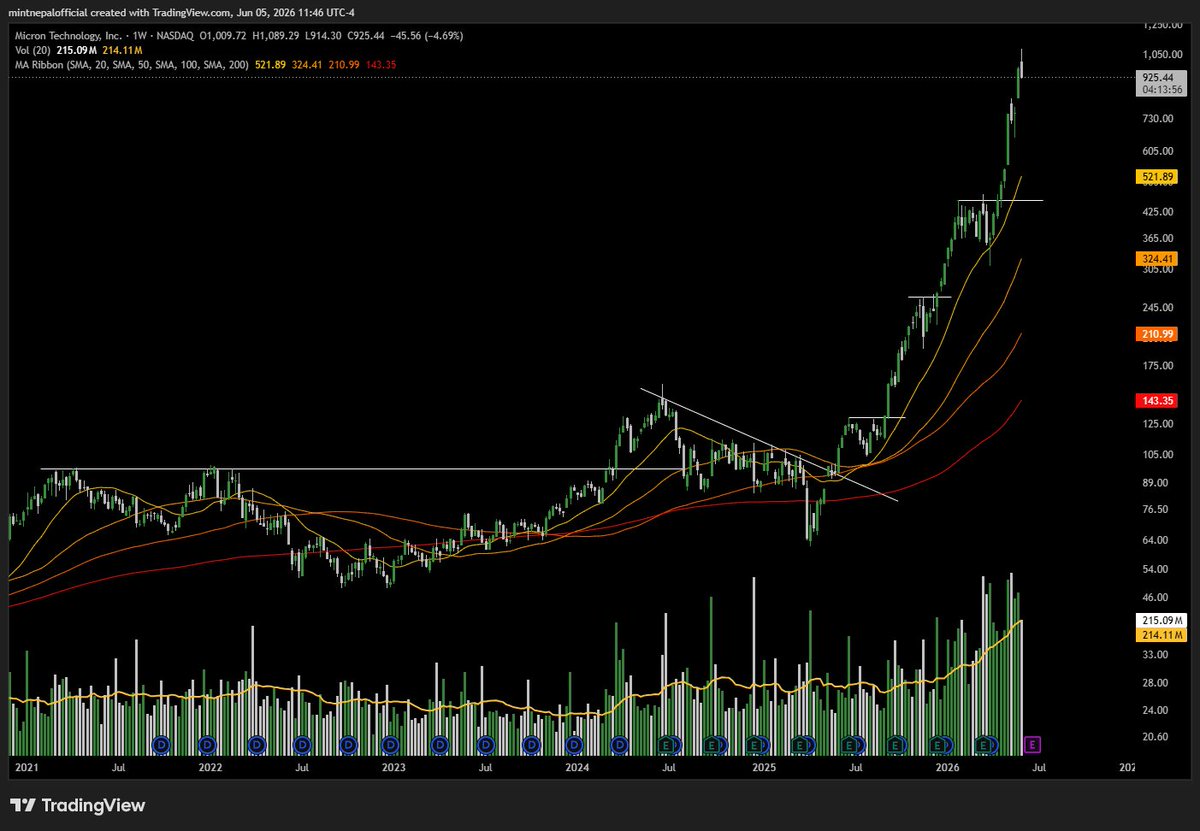The width and height of the screenshot is (1200, 831).
Task: Select the short horizontal line near 450
Action: 1000,201
